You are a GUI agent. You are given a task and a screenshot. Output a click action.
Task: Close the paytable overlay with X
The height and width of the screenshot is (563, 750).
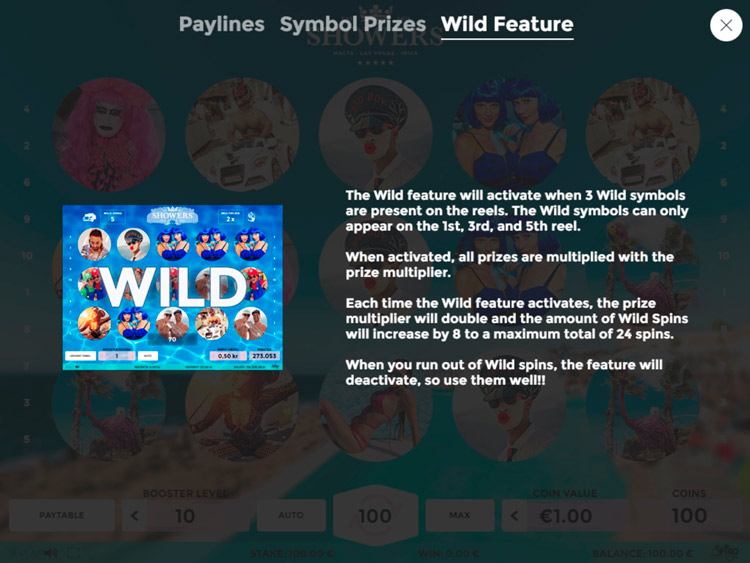[726, 25]
